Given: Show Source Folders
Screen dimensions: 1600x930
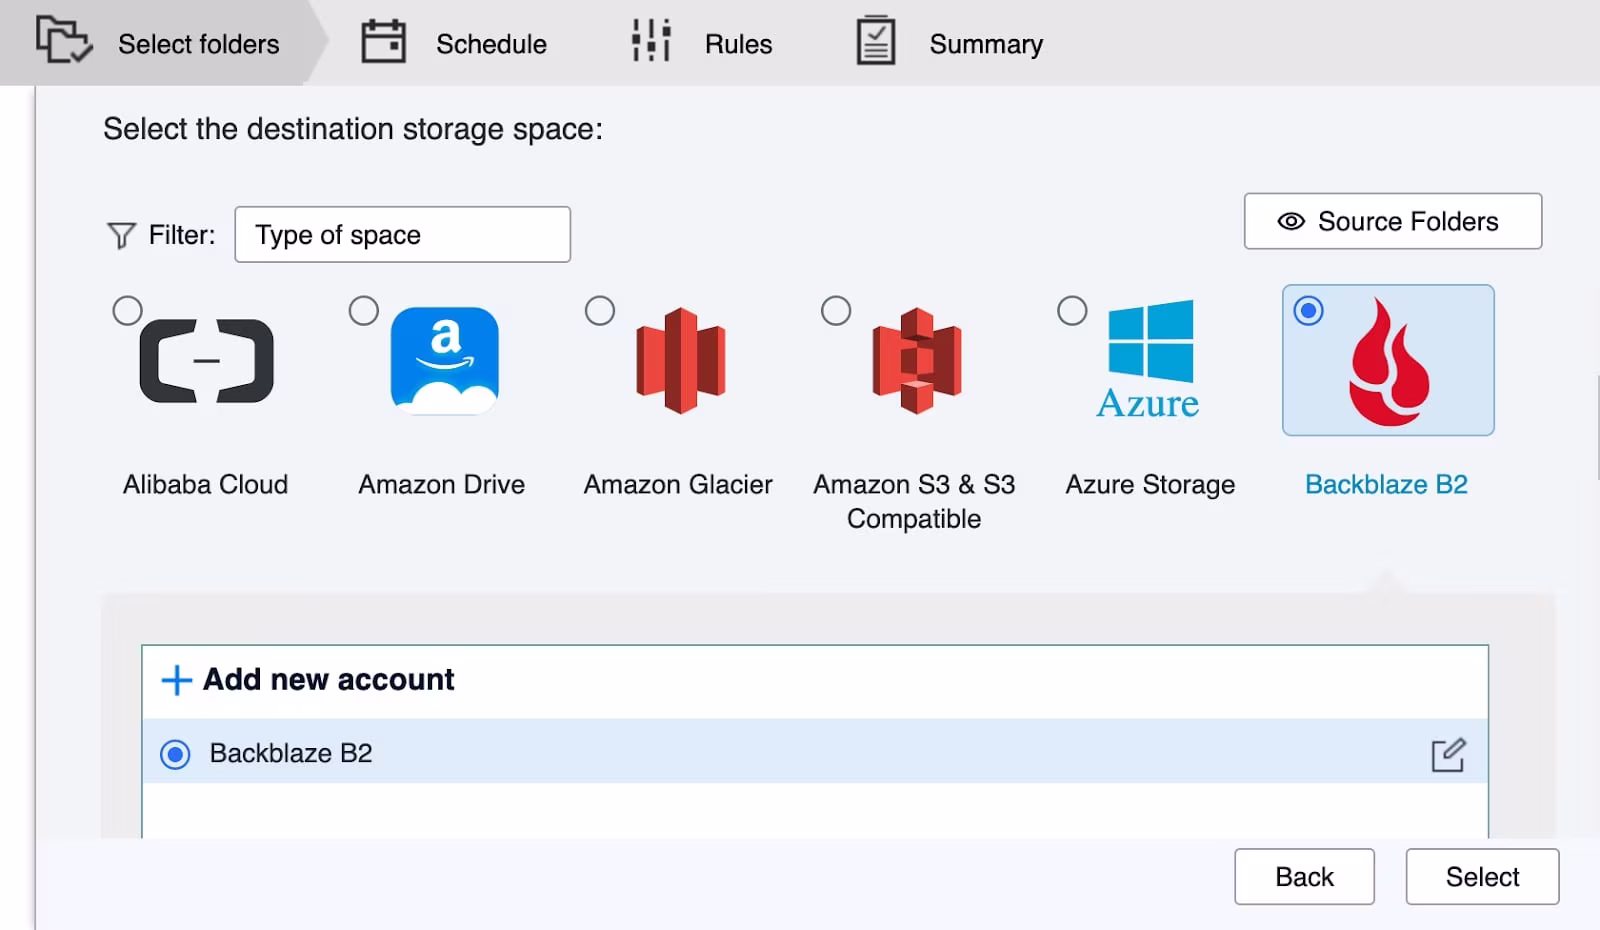Looking at the screenshot, I should (x=1392, y=221).
